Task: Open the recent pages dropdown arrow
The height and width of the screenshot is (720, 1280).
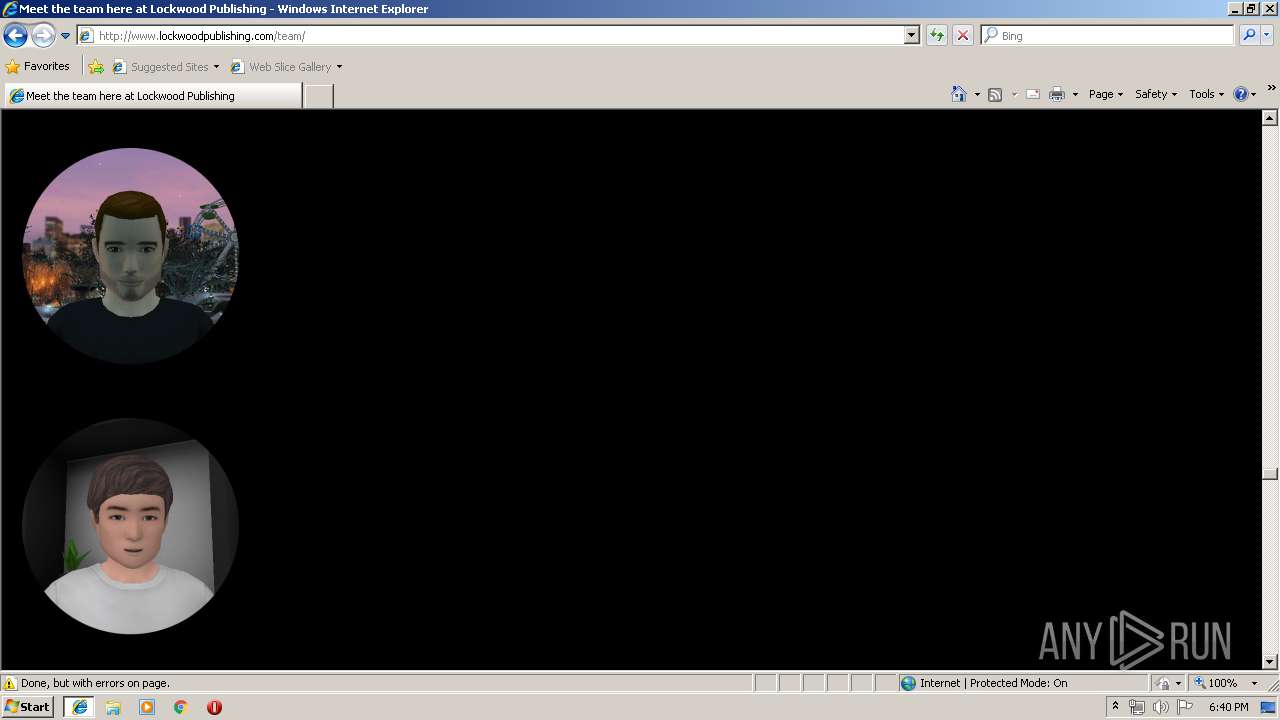Action: [65, 36]
